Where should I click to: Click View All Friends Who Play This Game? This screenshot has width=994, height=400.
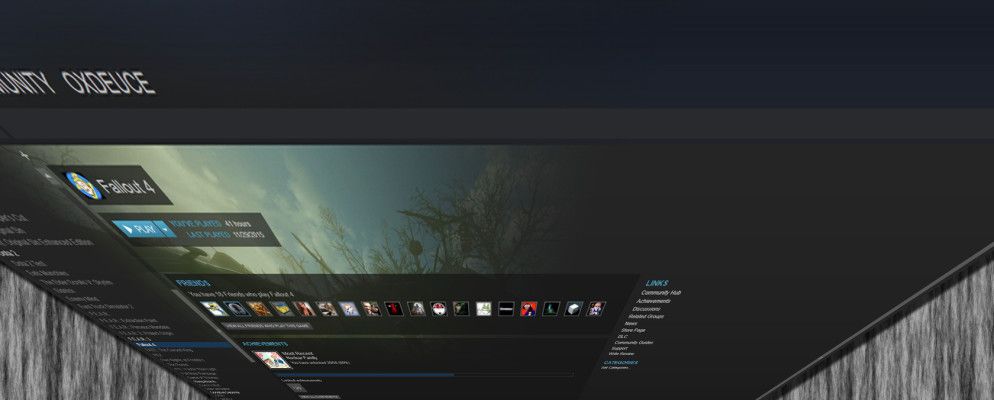[267, 326]
